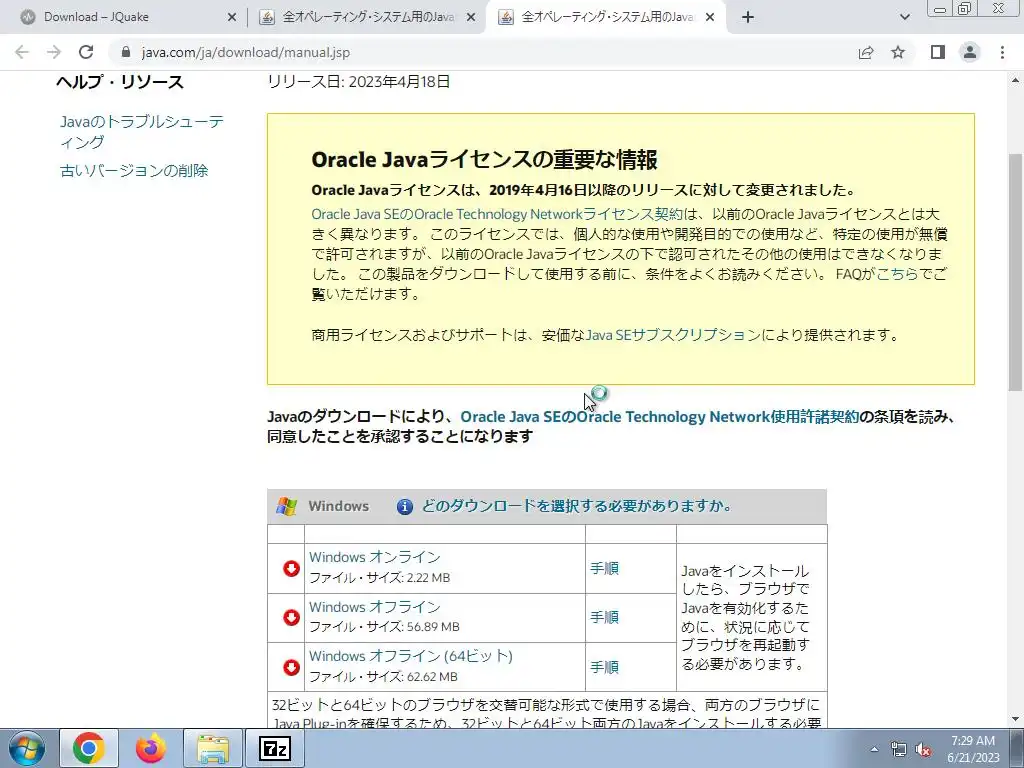Click the scrollbar up arrow
Viewport: 1024px width, 768px height.
pos(1016,80)
